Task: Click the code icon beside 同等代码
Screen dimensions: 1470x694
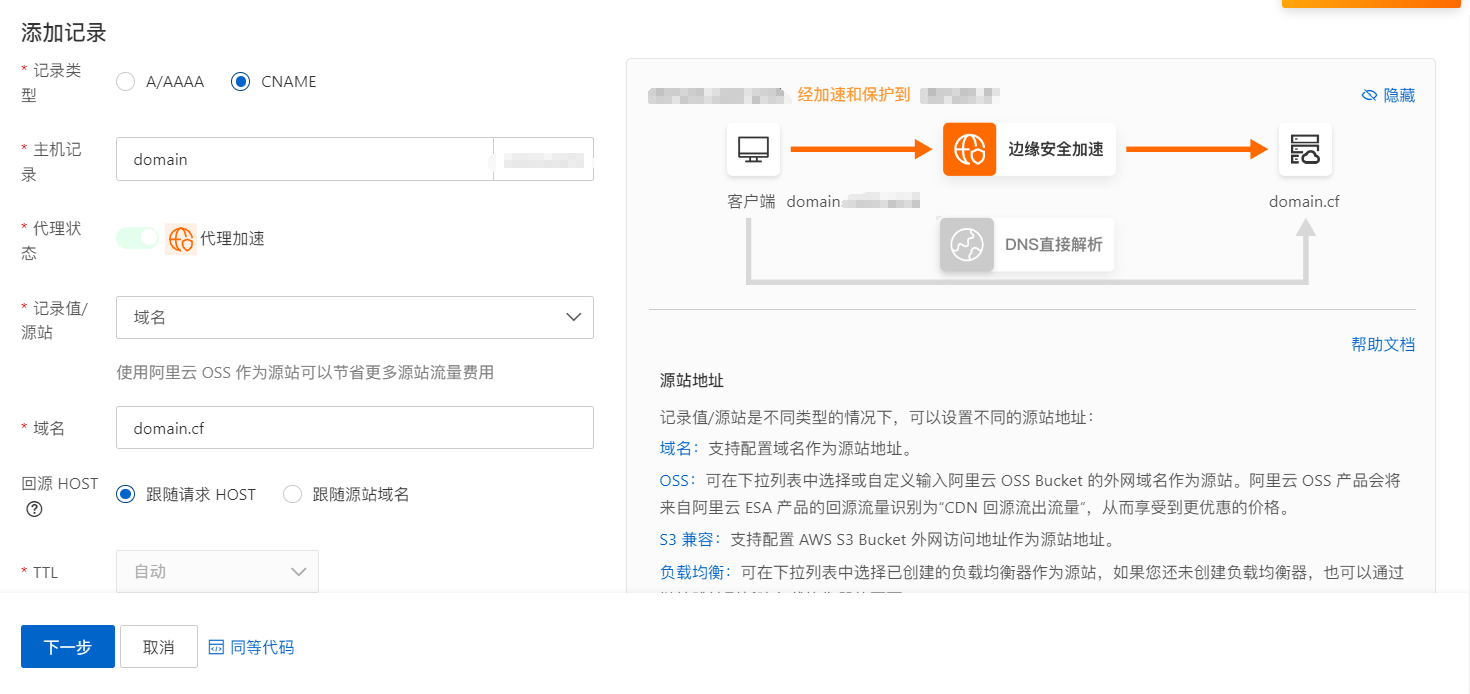Action: [x=215, y=646]
